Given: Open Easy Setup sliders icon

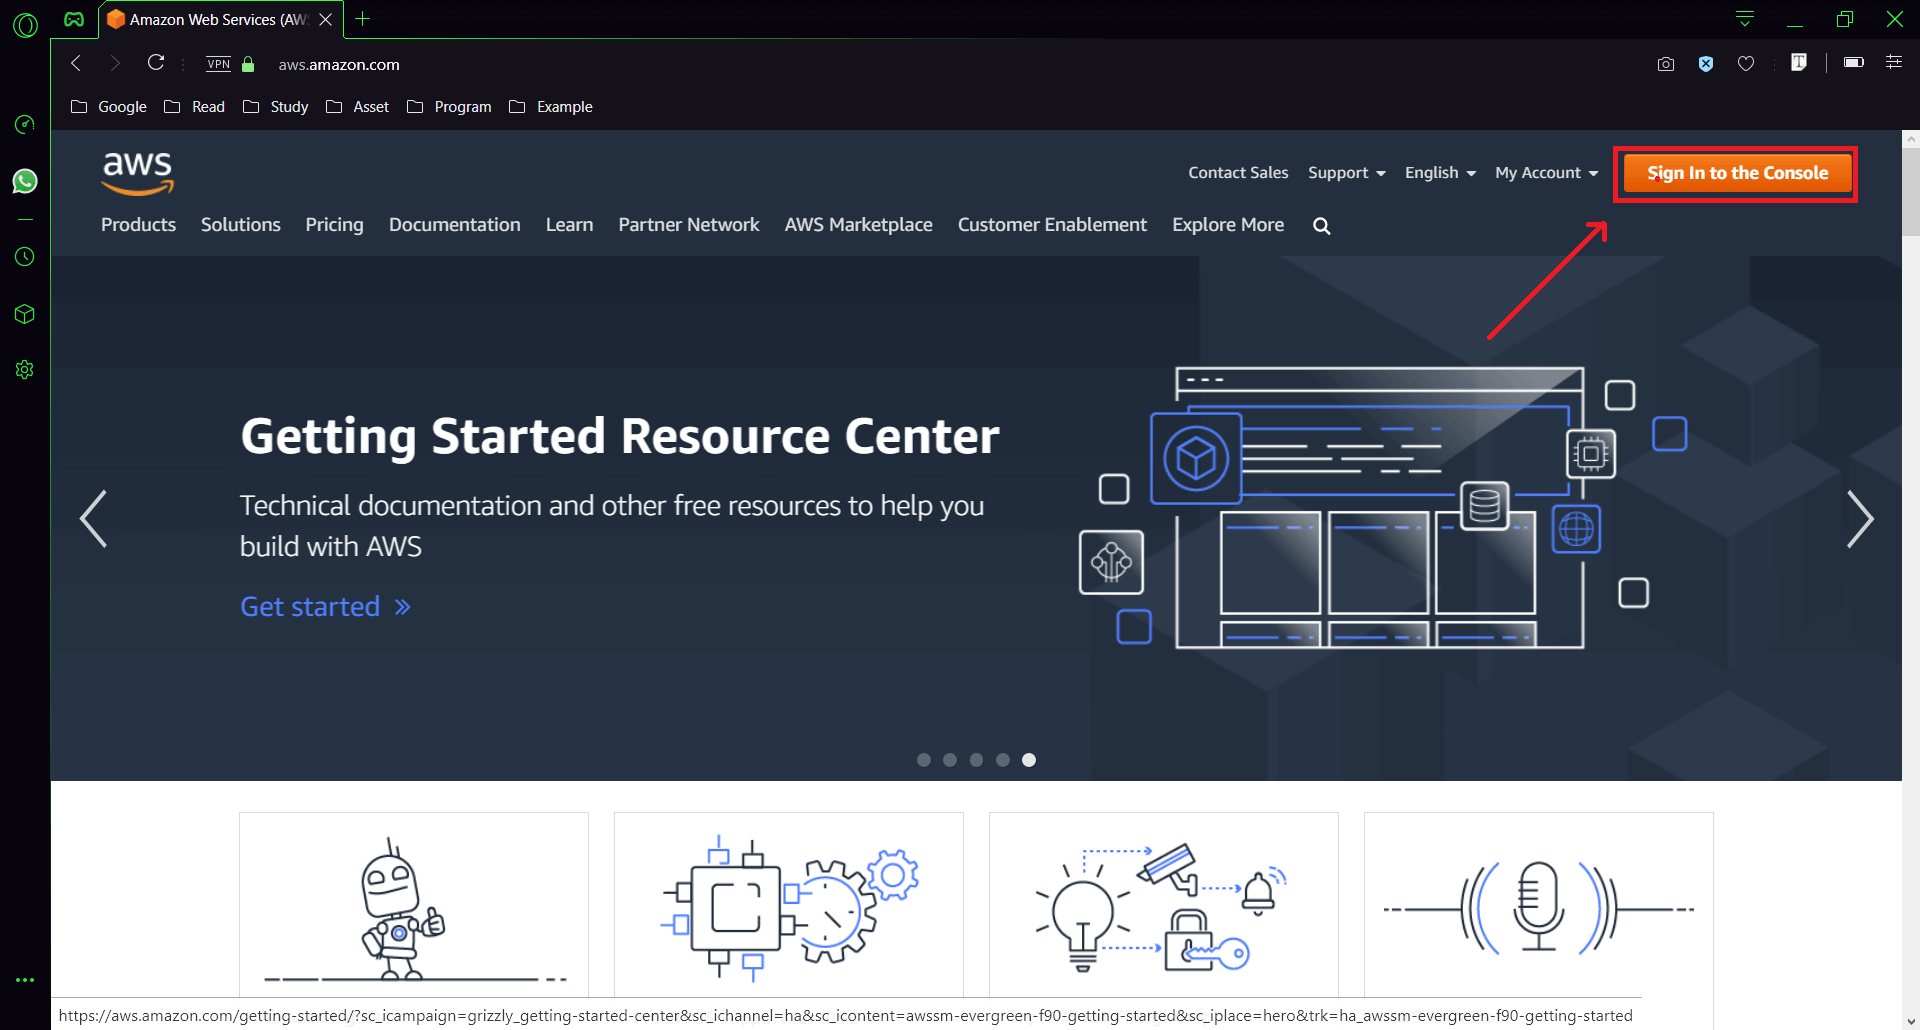Looking at the screenshot, I should tap(1894, 63).
